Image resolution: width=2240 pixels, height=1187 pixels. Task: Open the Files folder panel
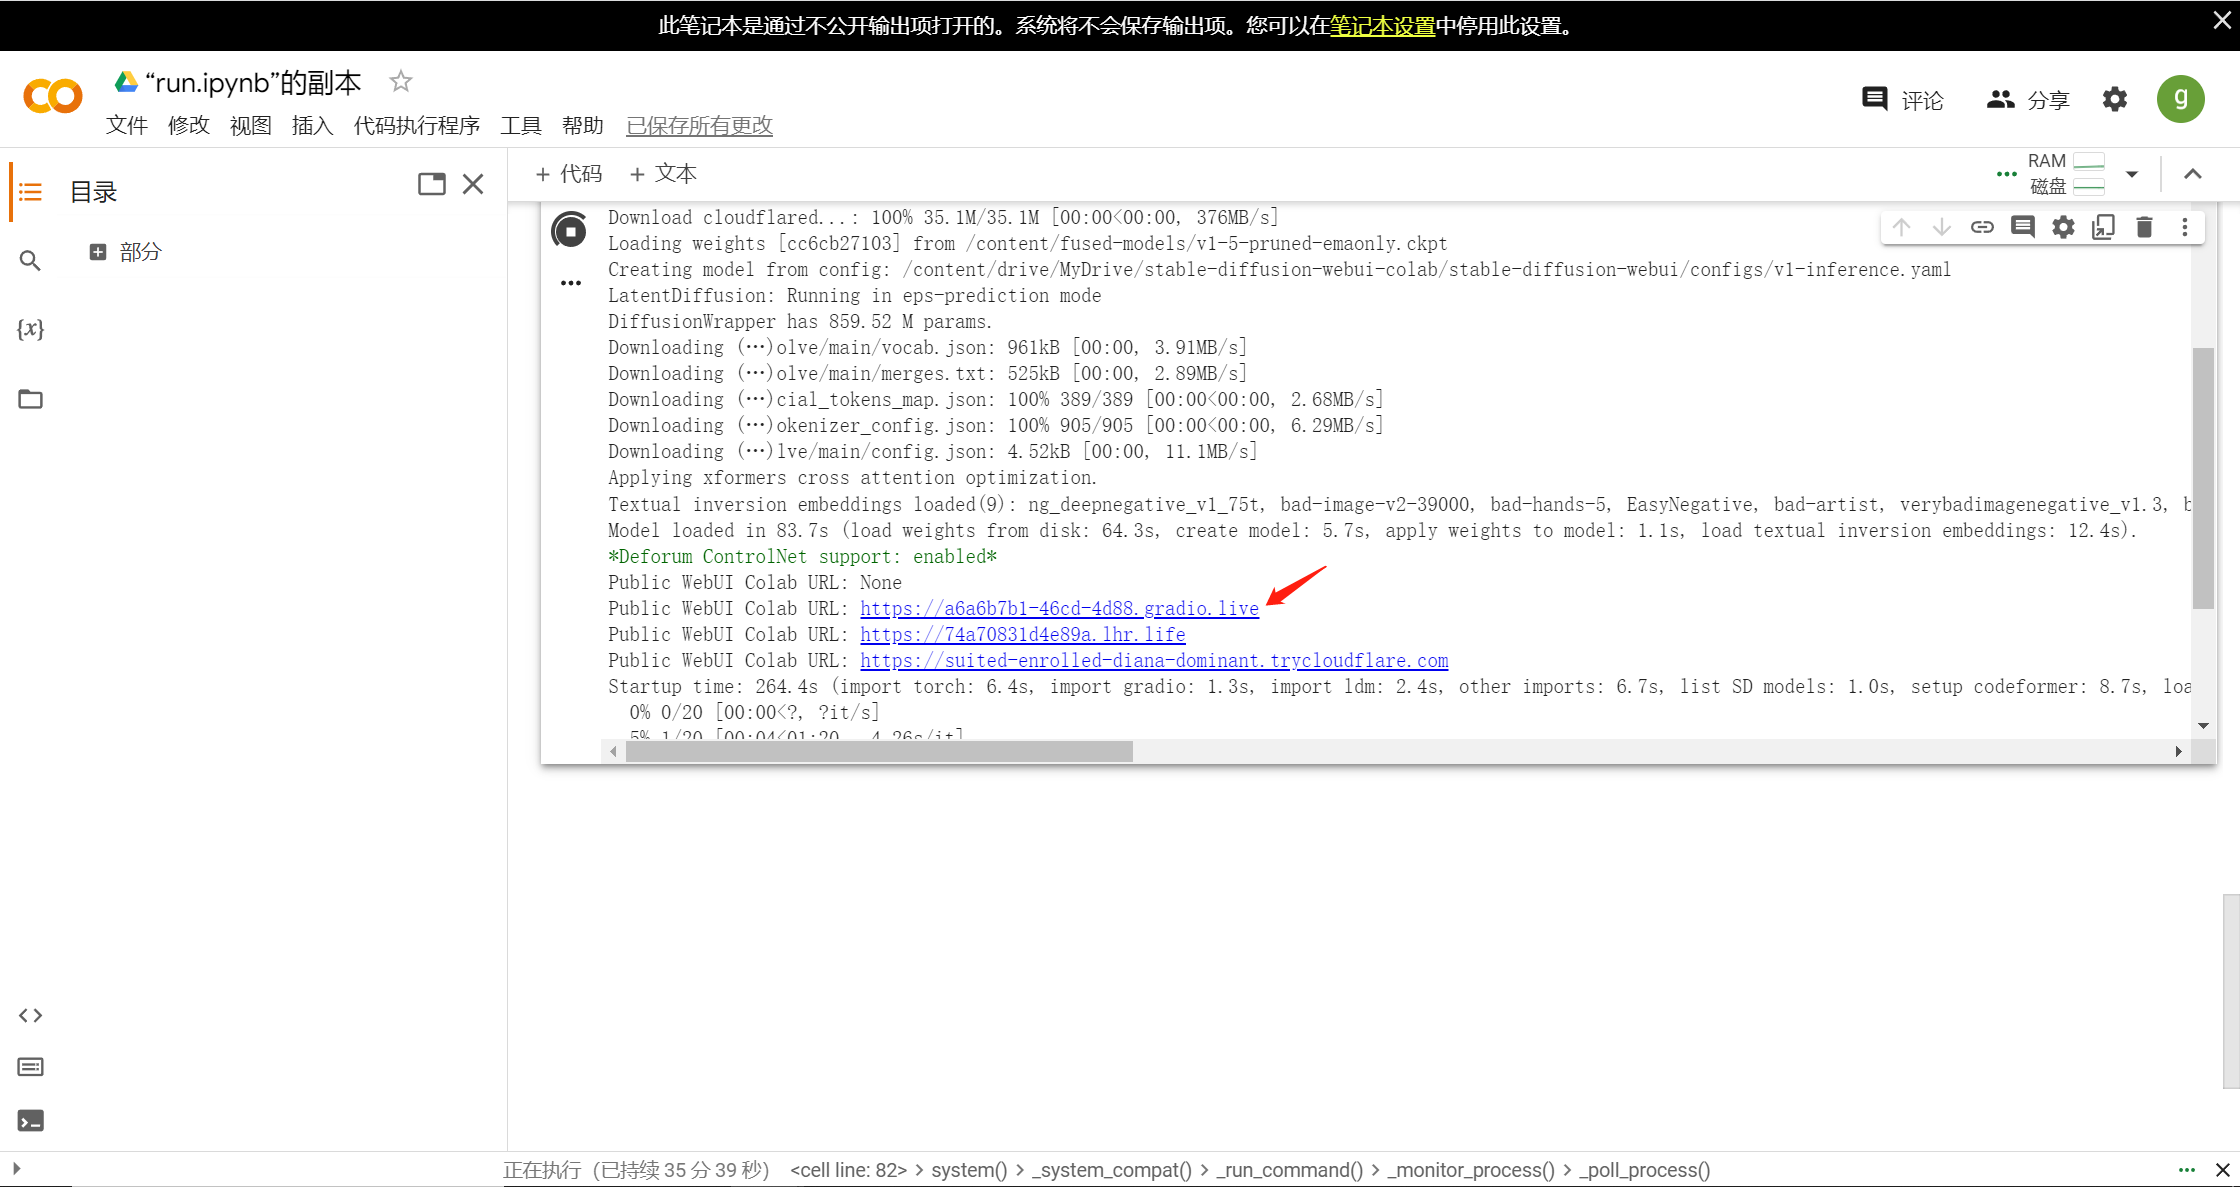[30, 399]
